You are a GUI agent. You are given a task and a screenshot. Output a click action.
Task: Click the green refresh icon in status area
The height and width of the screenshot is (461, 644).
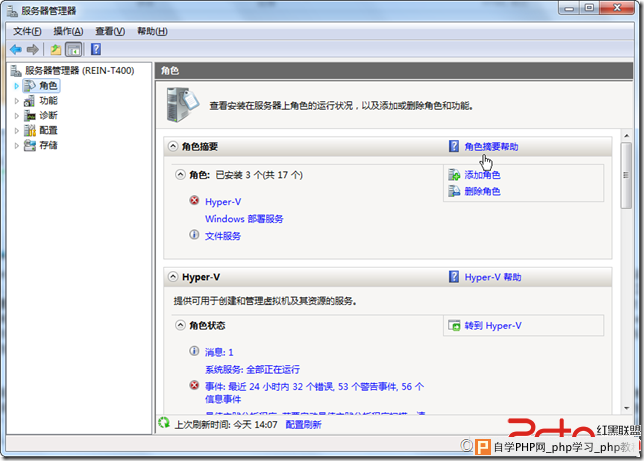click(x=164, y=422)
